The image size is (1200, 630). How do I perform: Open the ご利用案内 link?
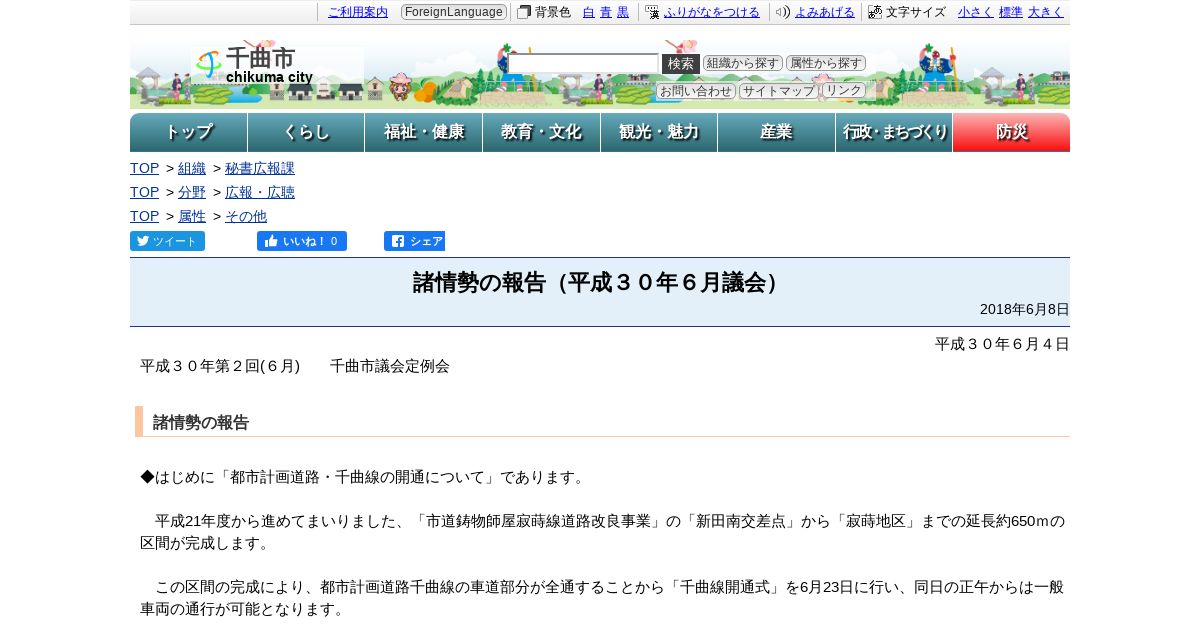[x=358, y=12]
